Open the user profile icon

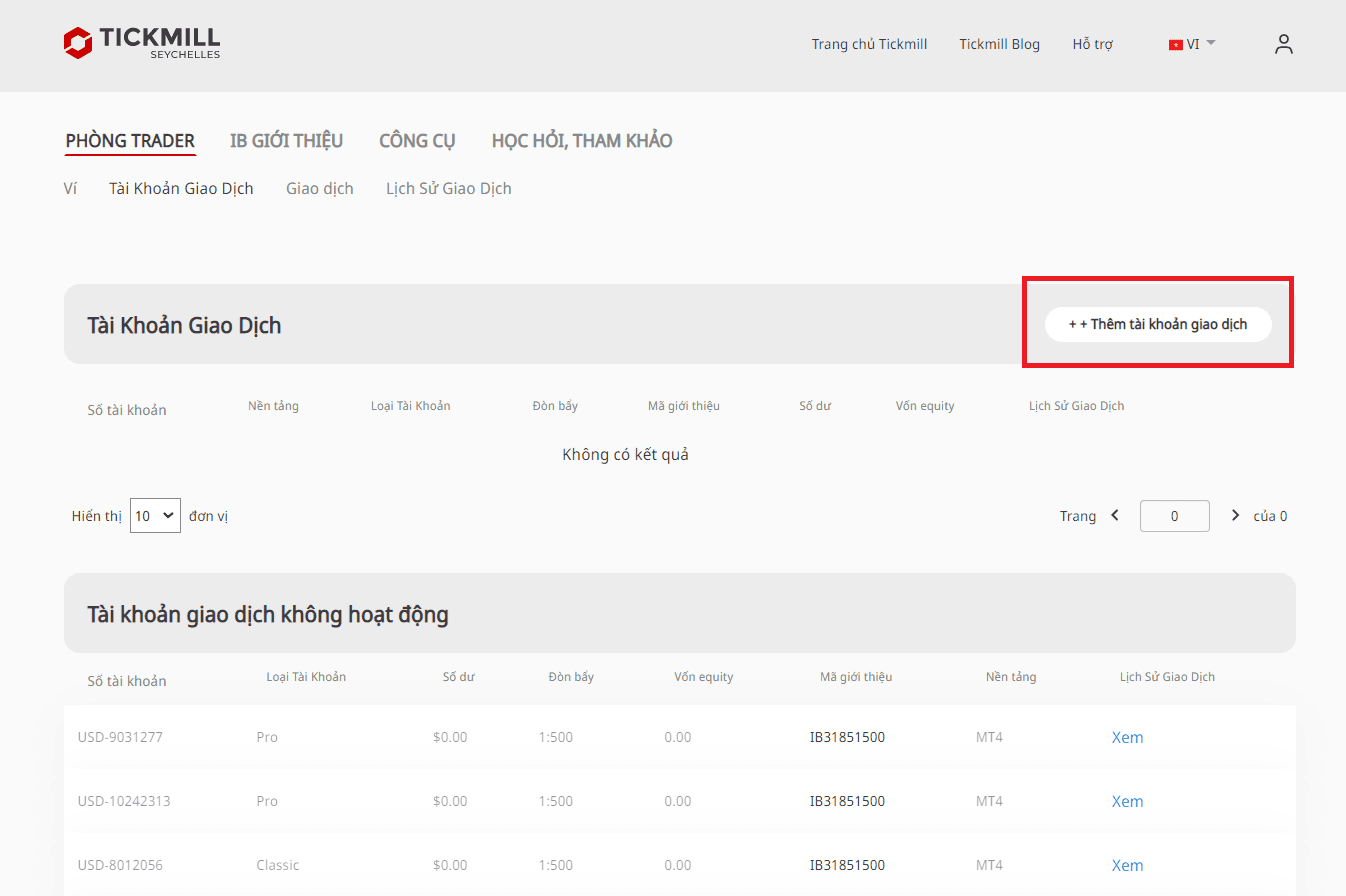1284,44
